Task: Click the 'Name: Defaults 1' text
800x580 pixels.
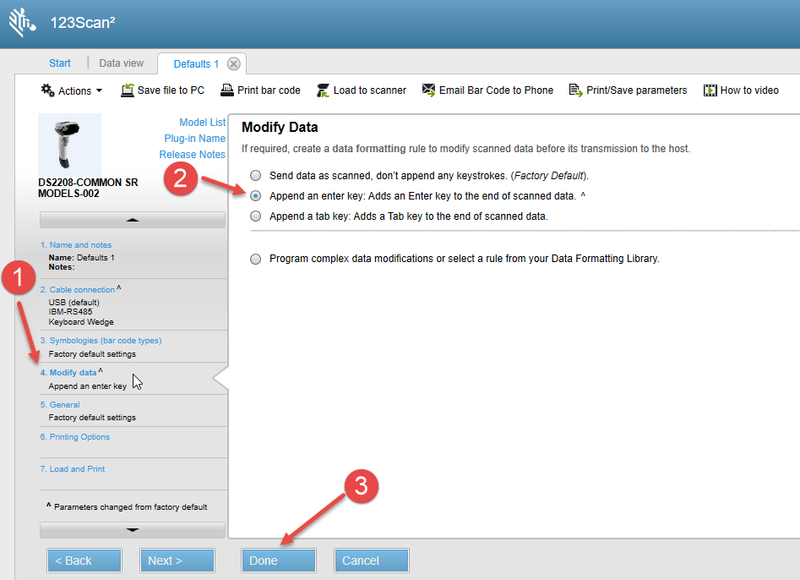Action: [x=82, y=258]
